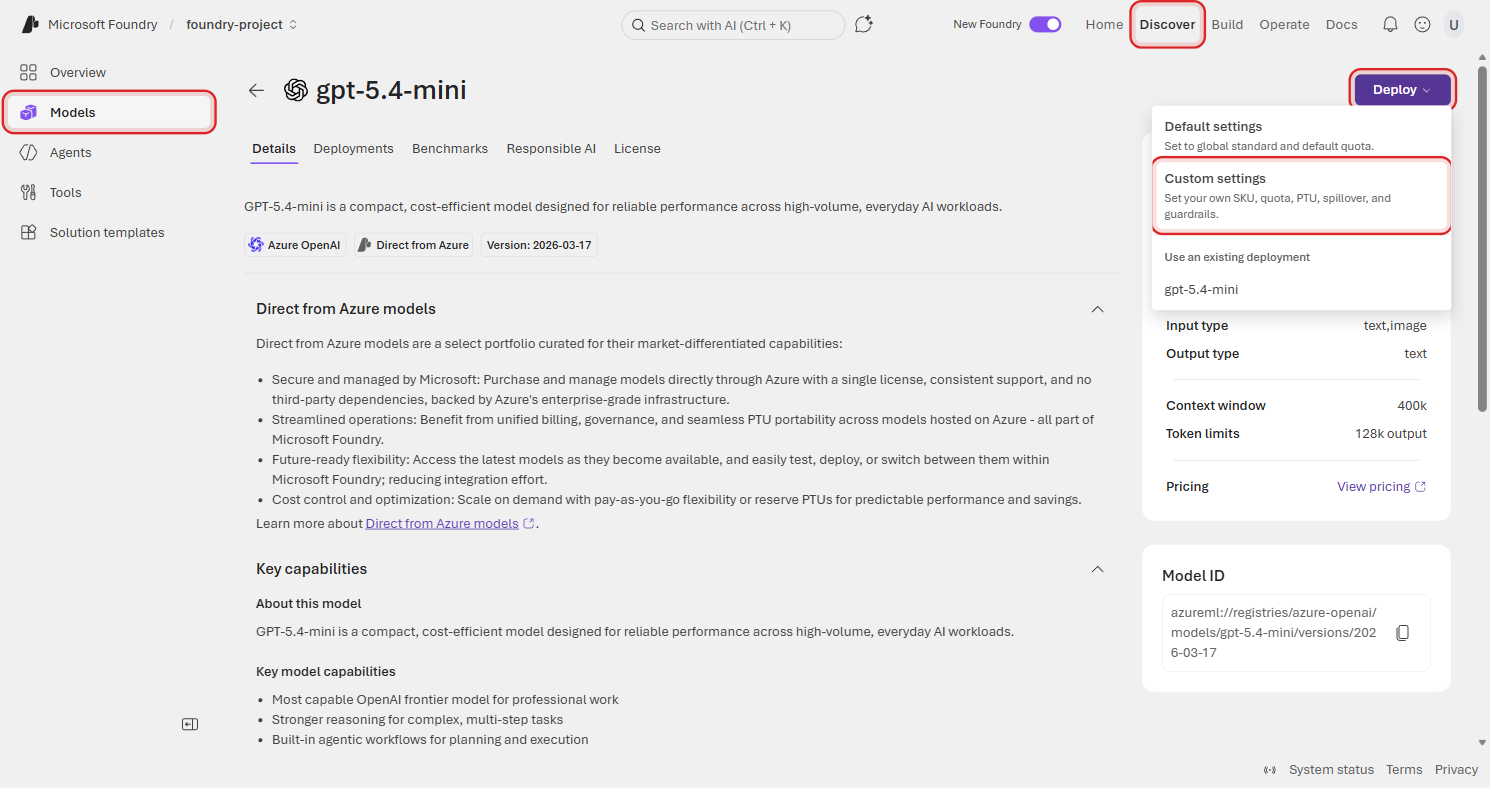This screenshot has height=788, width=1490.
Task: Click the Microsoft Foundry logo icon
Action: click(x=30, y=25)
